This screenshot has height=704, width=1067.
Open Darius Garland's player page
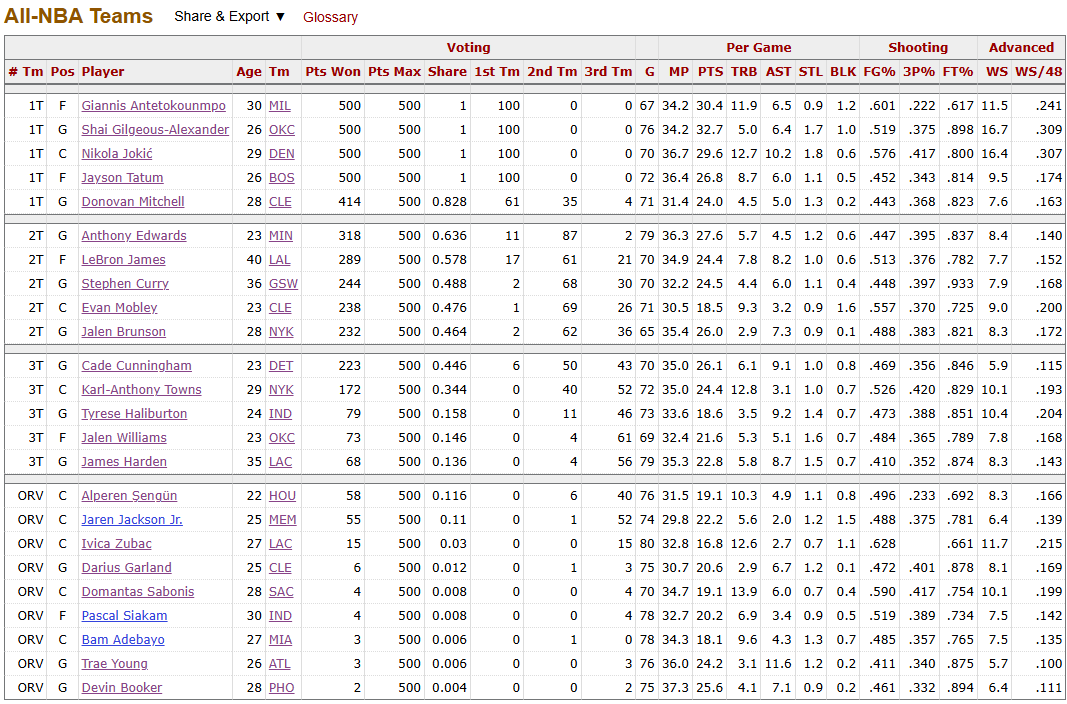[x=127, y=567]
